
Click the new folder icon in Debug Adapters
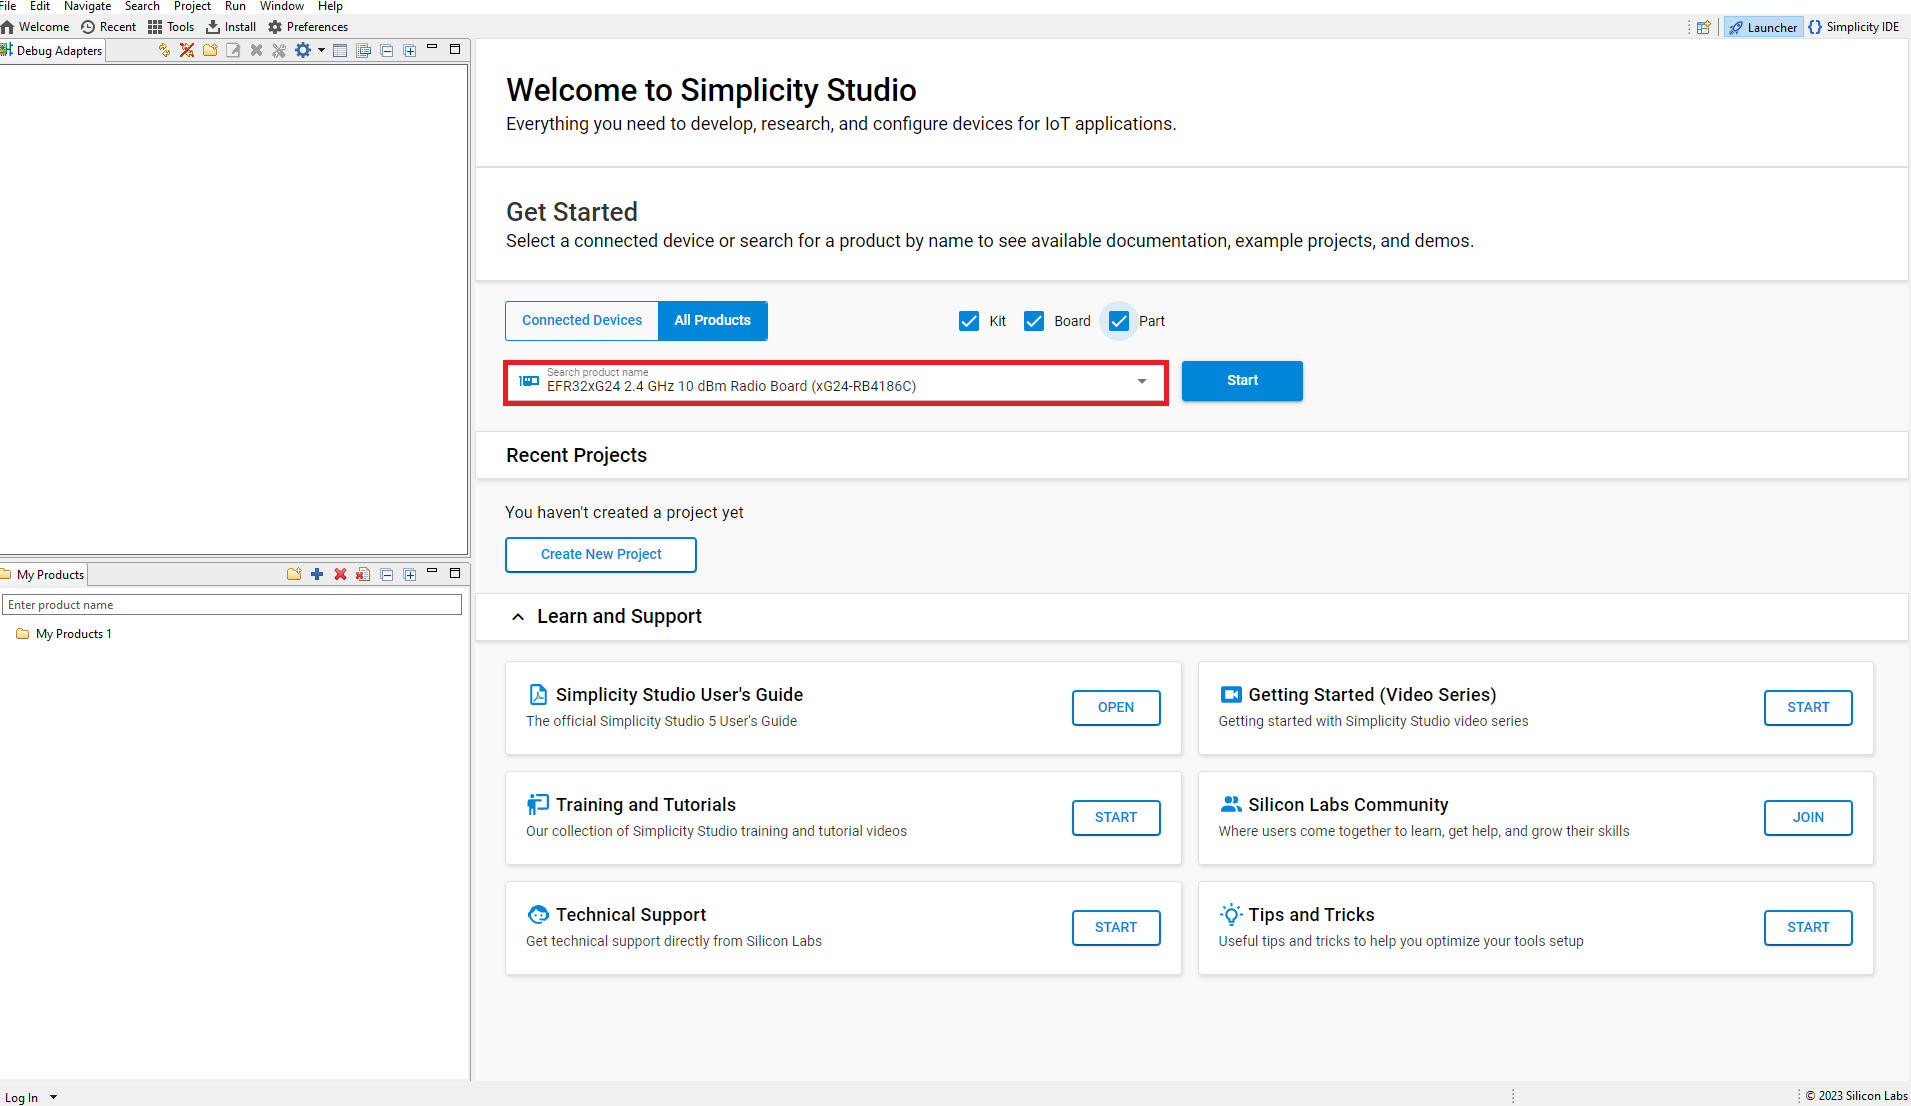(210, 50)
